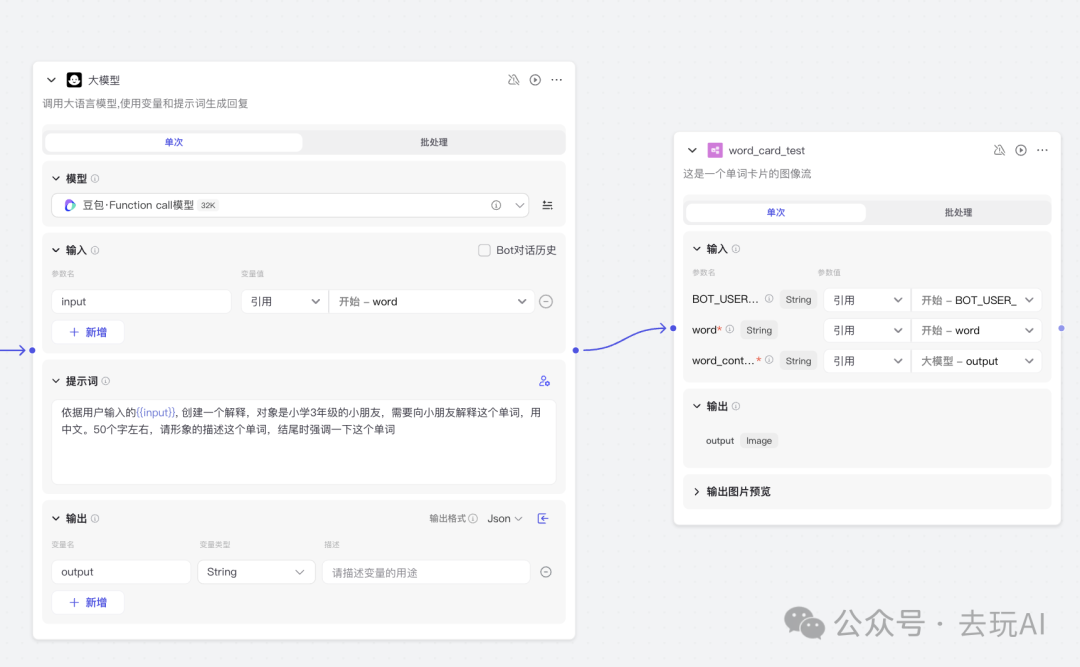This screenshot has width=1080, height=667.
Task: Select 批处理 tab in word_card_test
Action: click(x=958, y=213)
